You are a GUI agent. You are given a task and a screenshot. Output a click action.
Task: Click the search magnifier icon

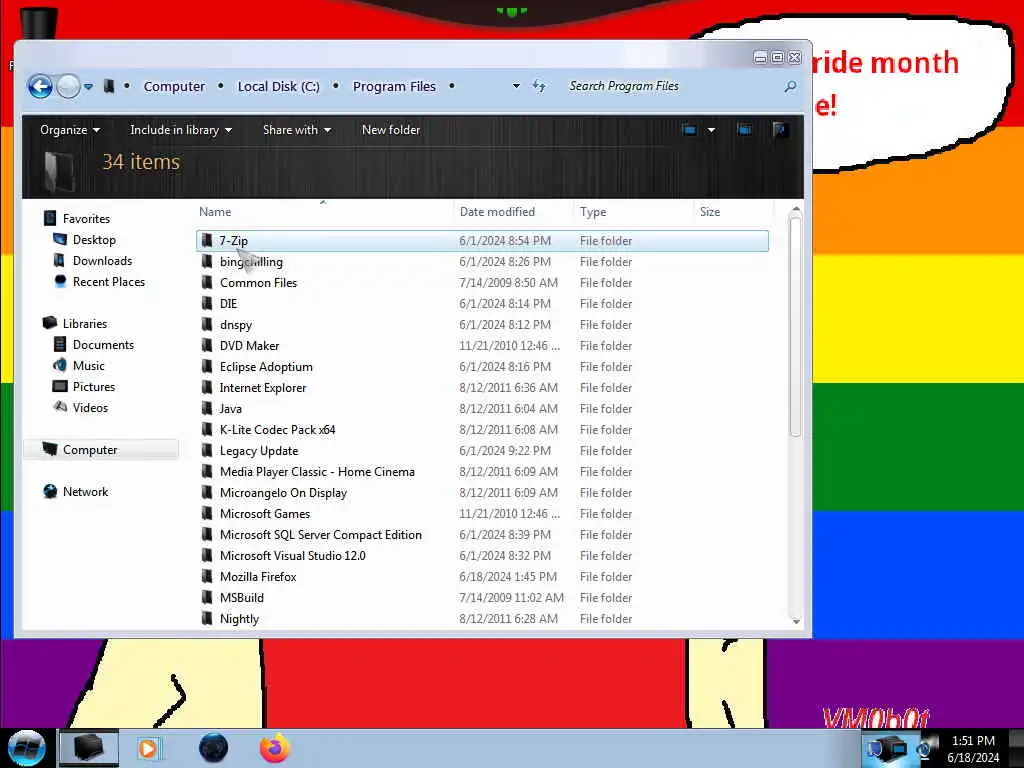pyautogui.click(x=790, y=86)
